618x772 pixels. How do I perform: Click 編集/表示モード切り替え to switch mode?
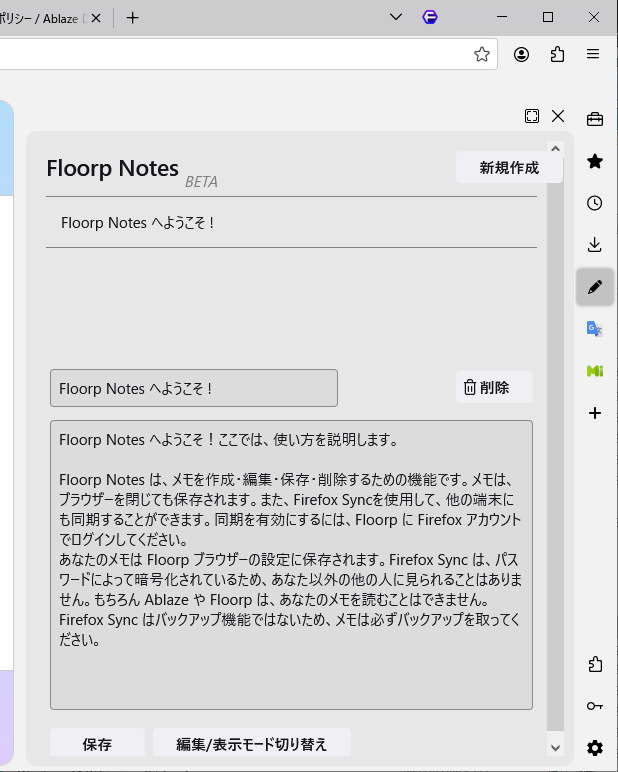tap(252, 743)
